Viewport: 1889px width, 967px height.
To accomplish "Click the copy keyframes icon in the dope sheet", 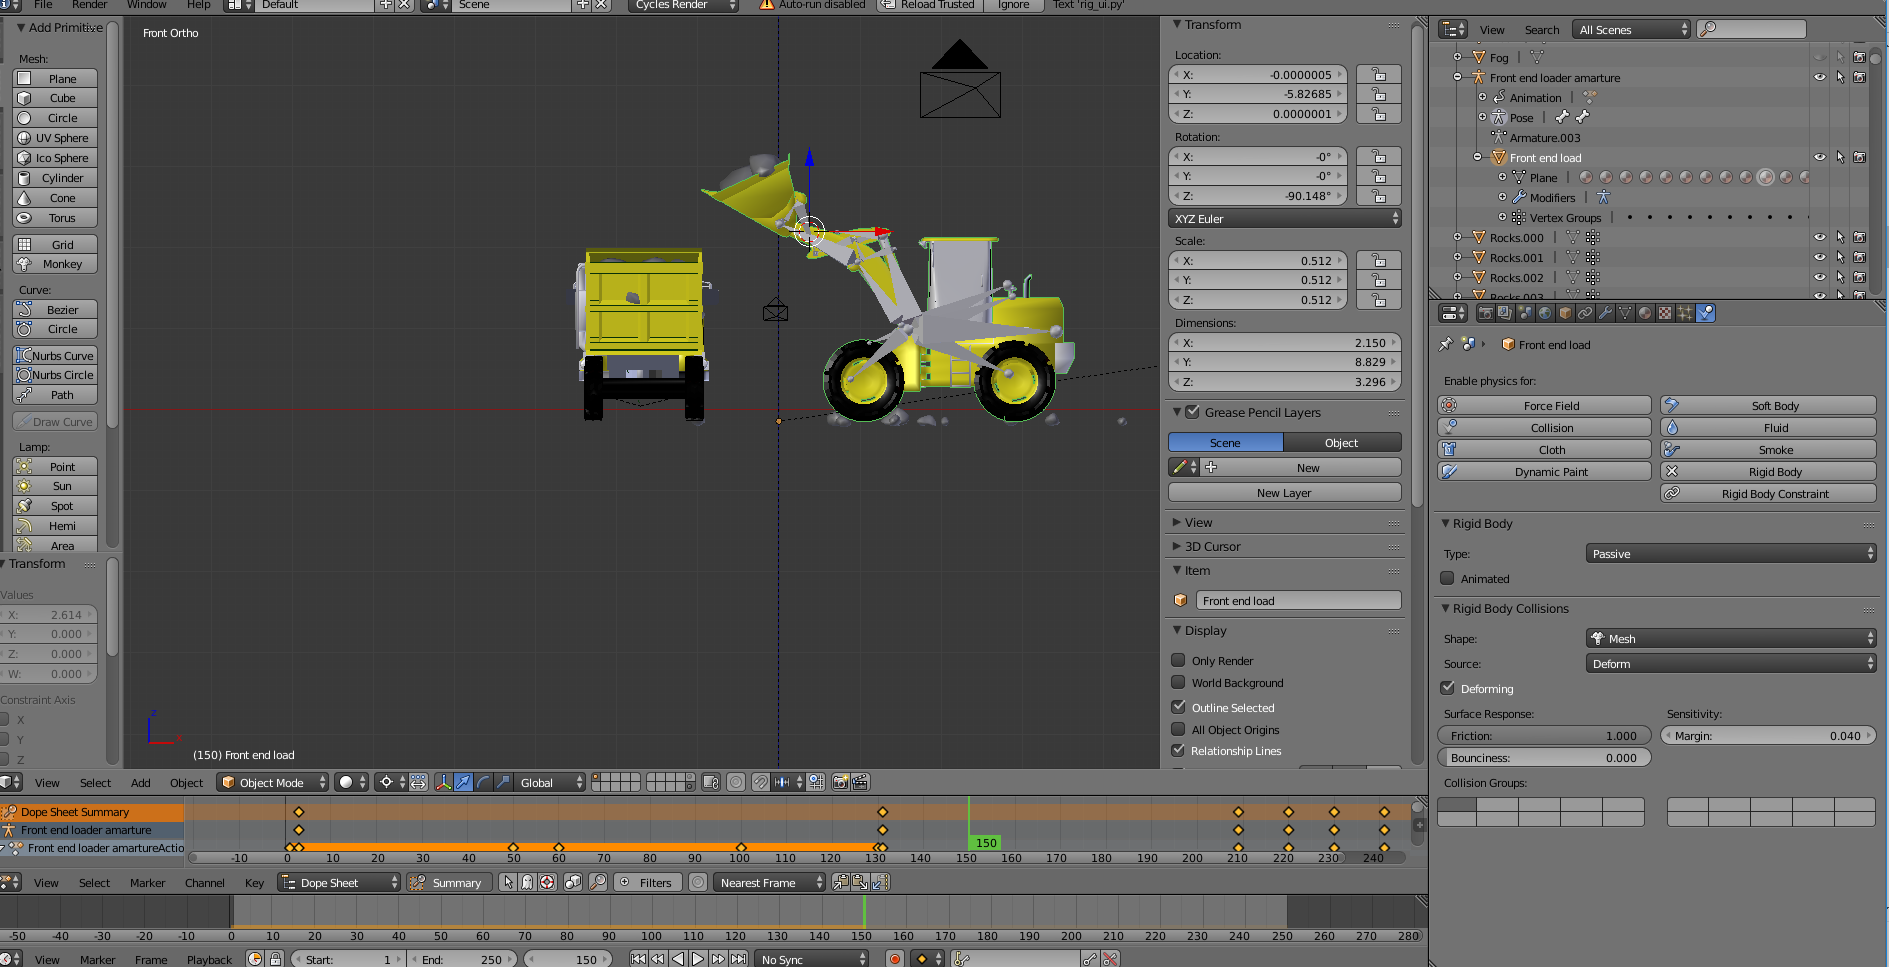I will tap(841, 882).
